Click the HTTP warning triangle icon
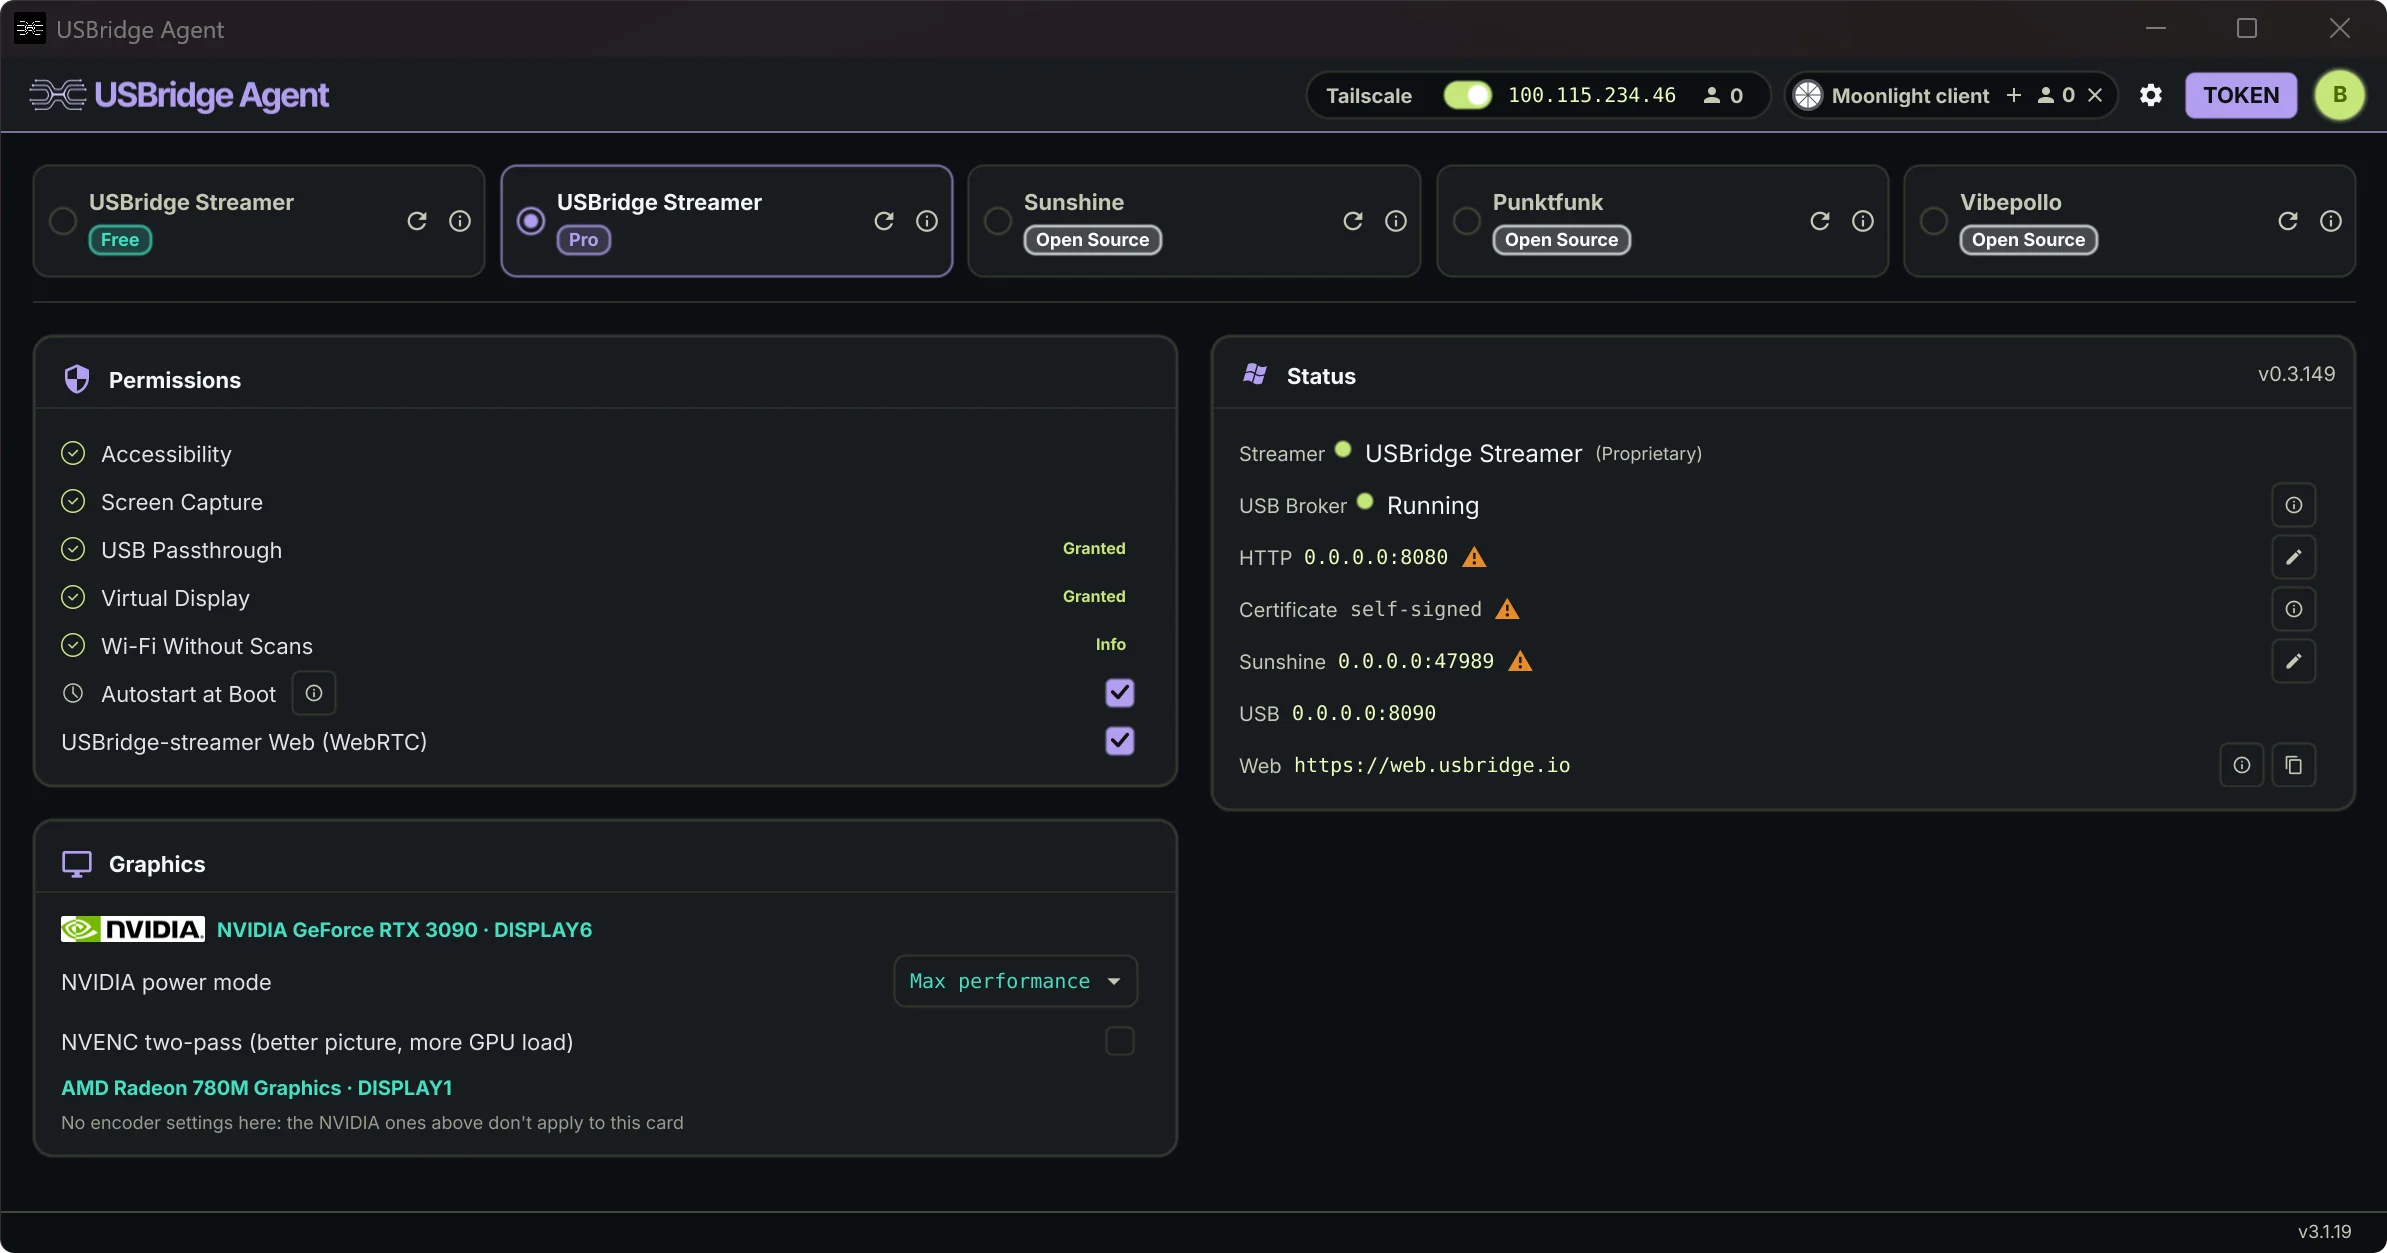Viewport: 2387px width, 1253px height. [x=1474, y=557]
